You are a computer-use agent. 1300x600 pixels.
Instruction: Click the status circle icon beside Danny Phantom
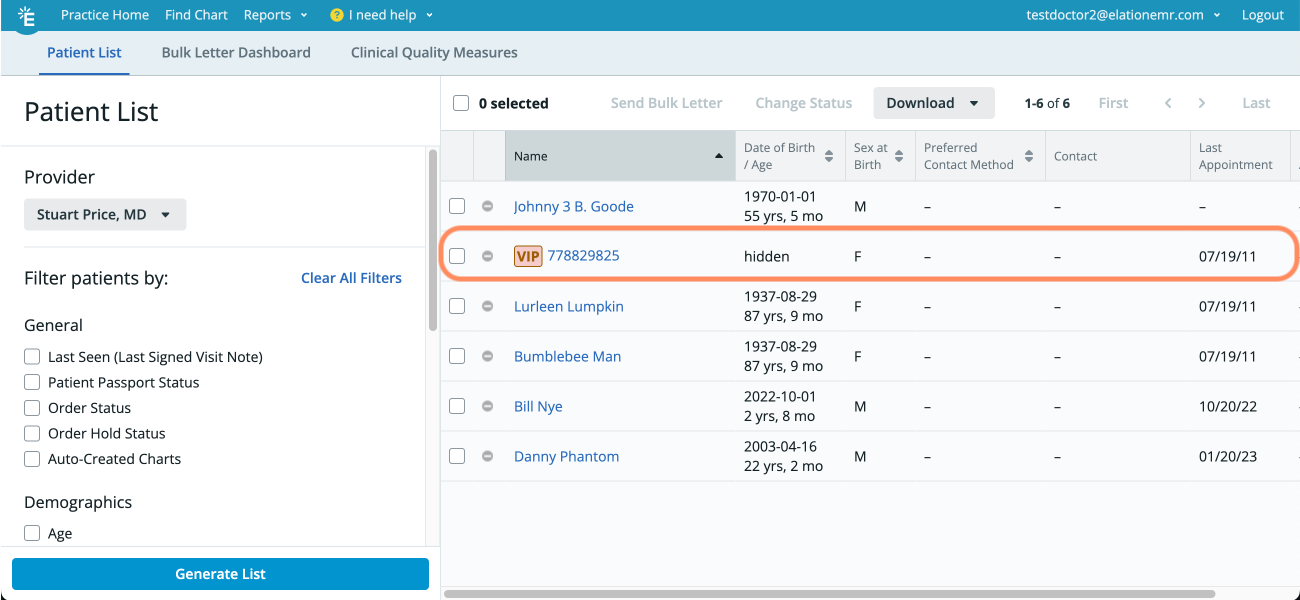pyautogui.click(x=488, y=456)
